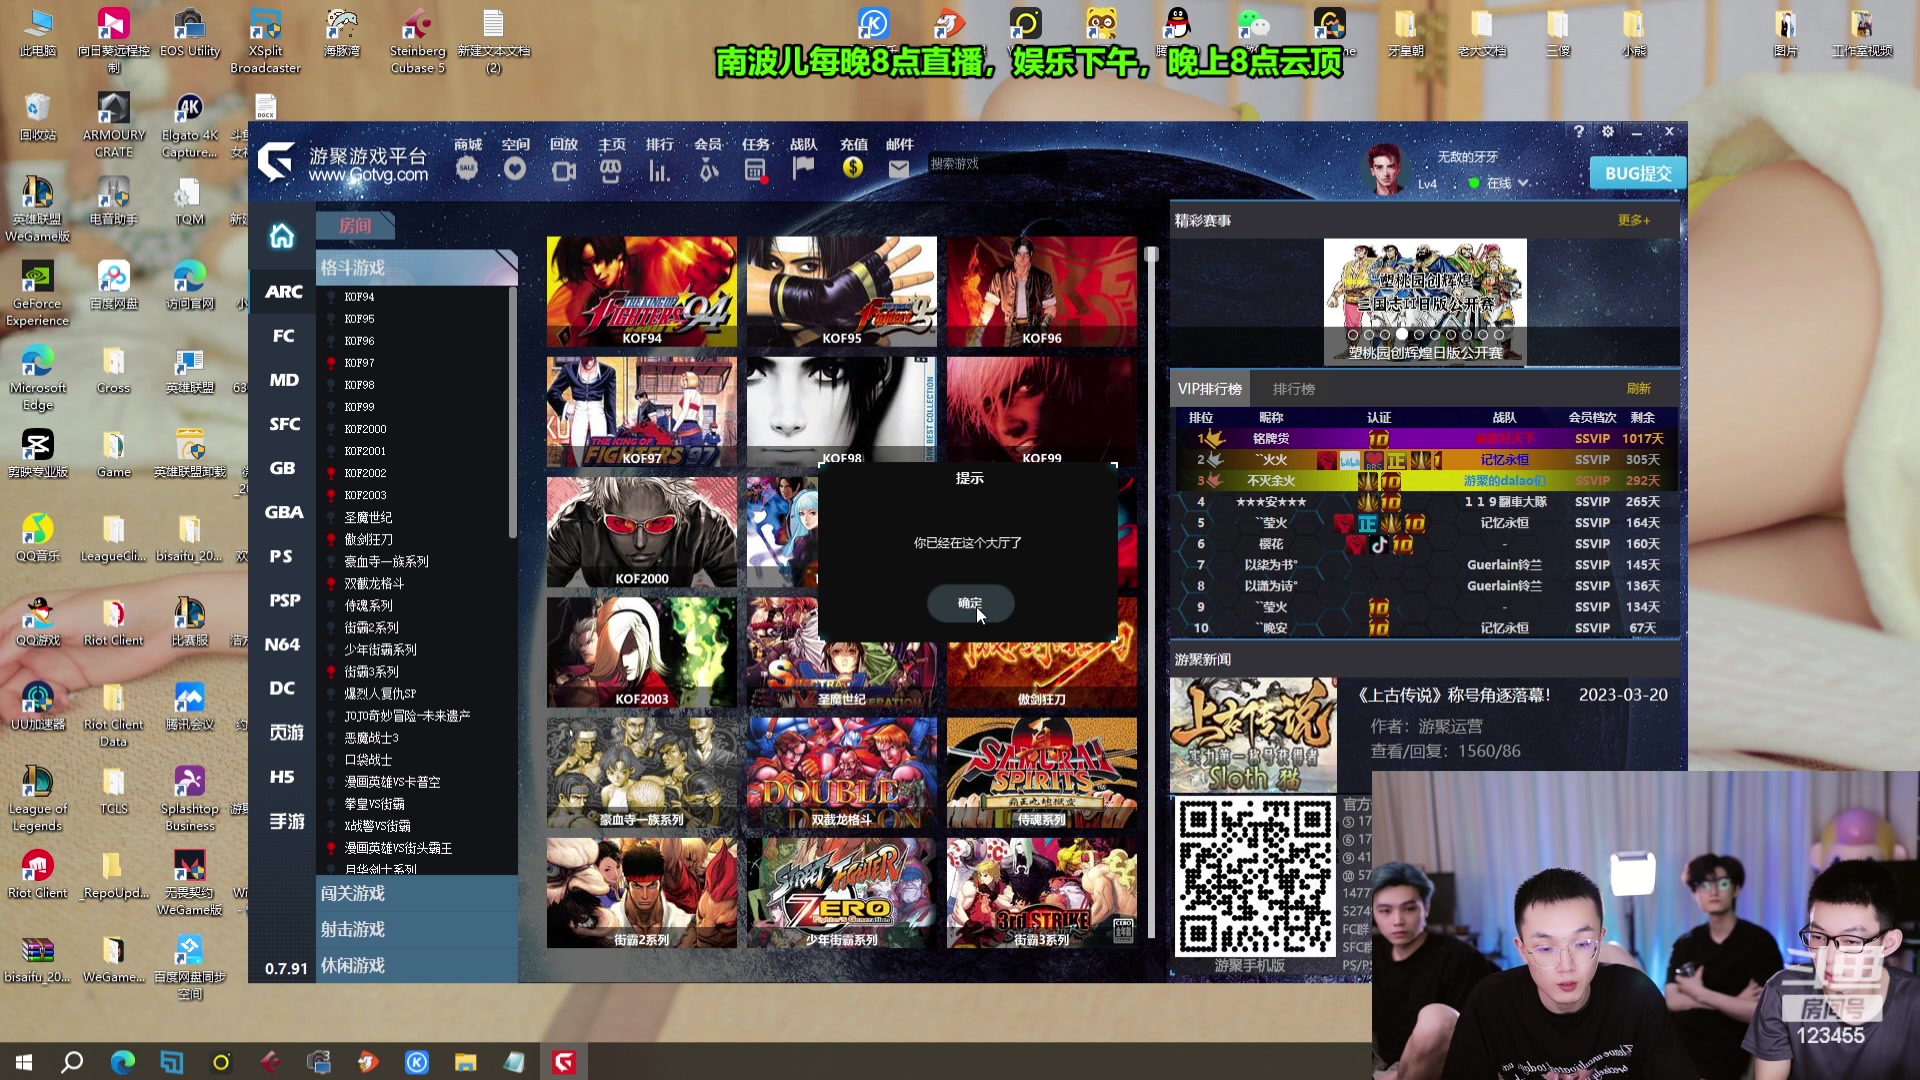The height and width of the screenshot is (1080, 1920).
Task: Switch to the 排行榜 tab
Action: 1294,389
